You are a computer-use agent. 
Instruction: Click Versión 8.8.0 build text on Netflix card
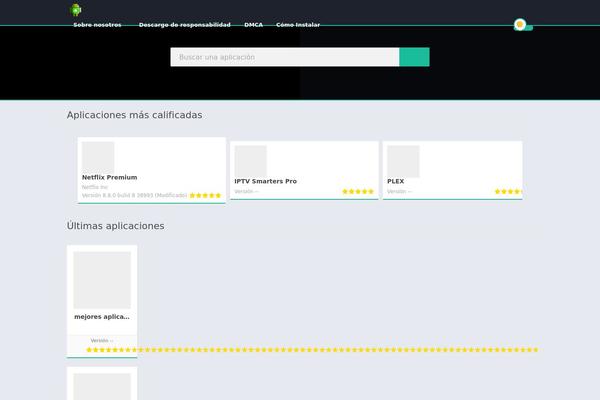coord(134,195)
